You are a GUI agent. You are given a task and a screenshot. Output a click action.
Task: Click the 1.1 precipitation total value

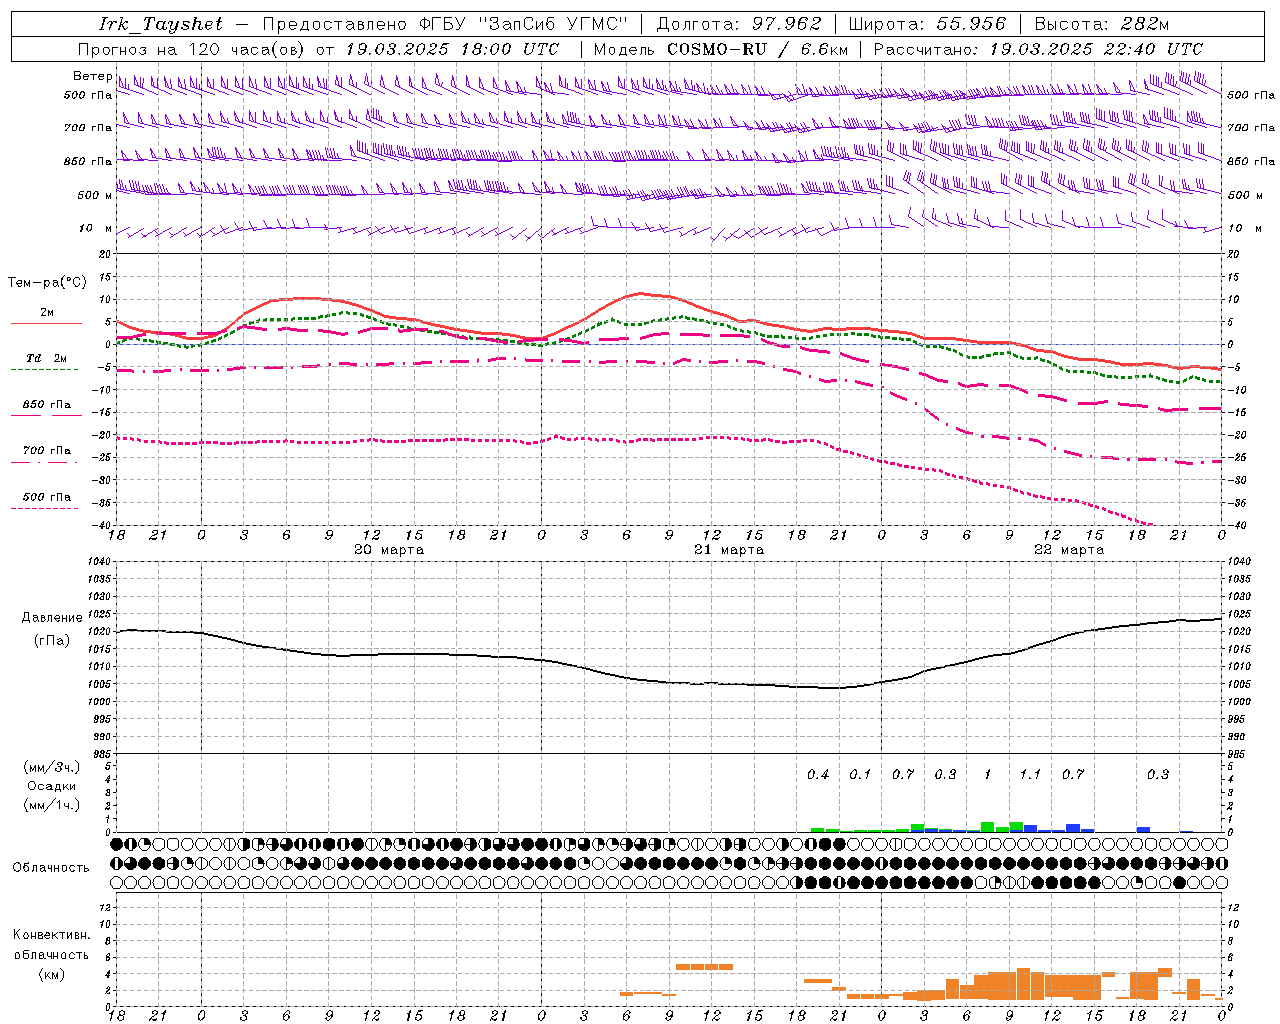point(1030,774)
